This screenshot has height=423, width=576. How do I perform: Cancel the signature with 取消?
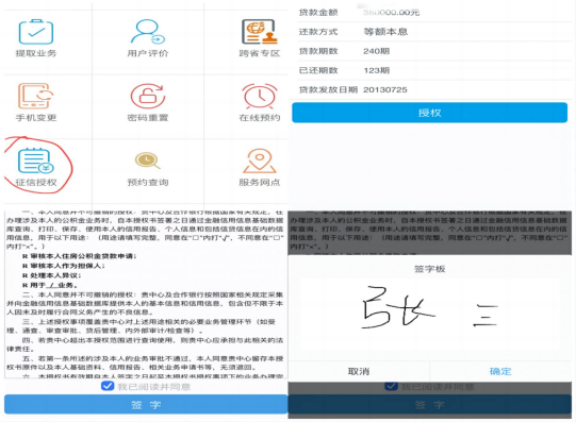(359, 371)
